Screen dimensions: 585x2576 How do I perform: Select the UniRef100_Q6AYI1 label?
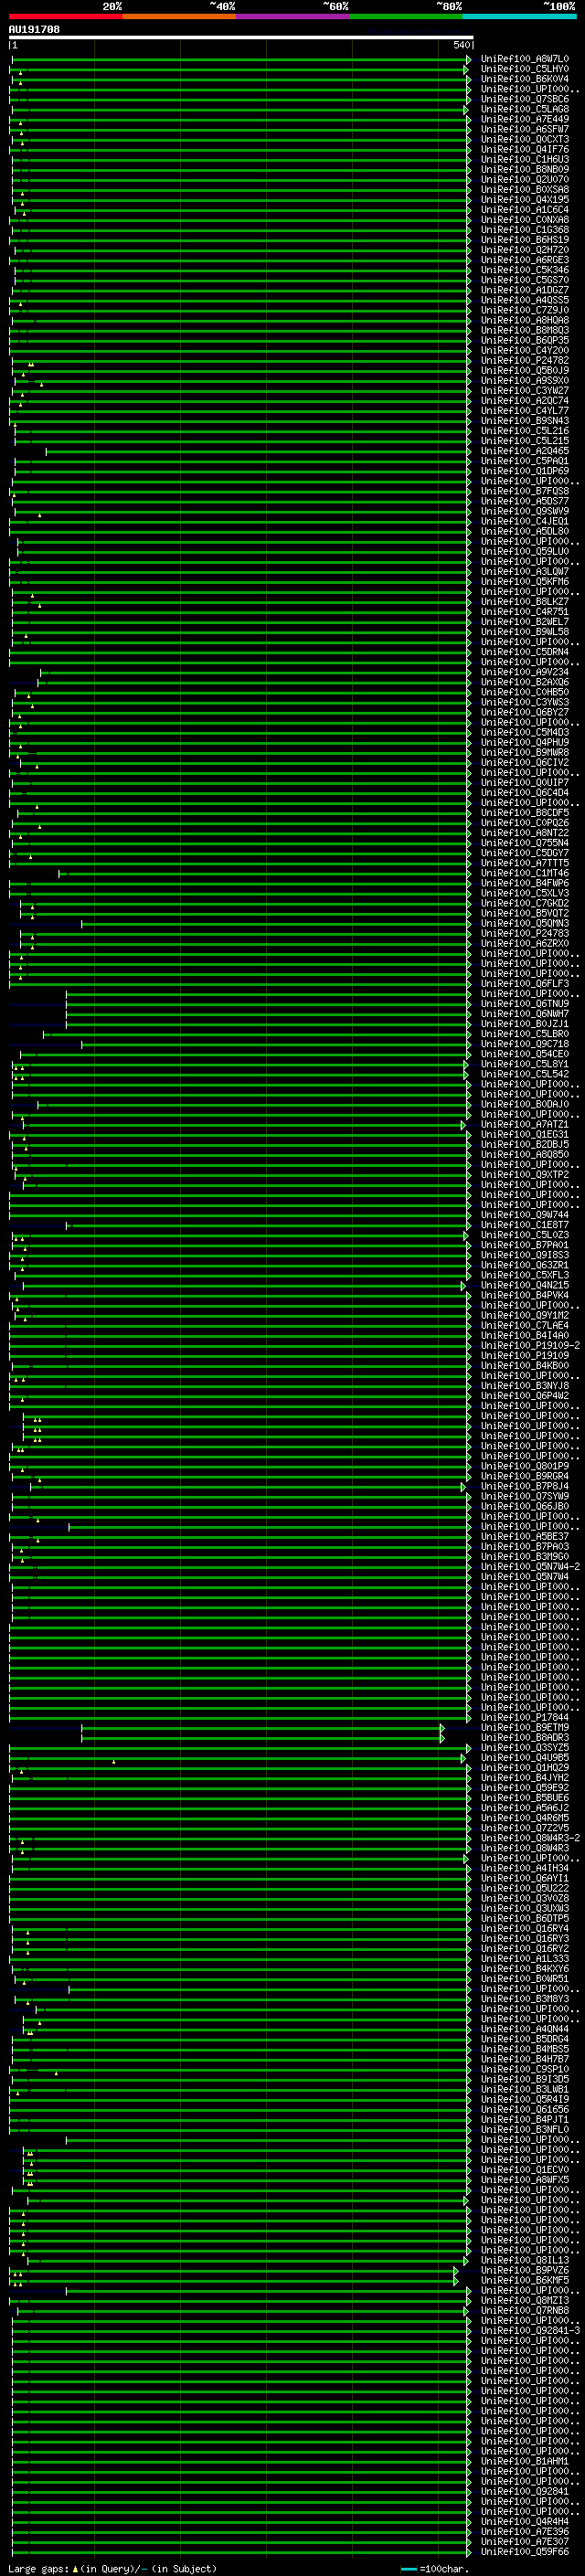pos(524,1878)
